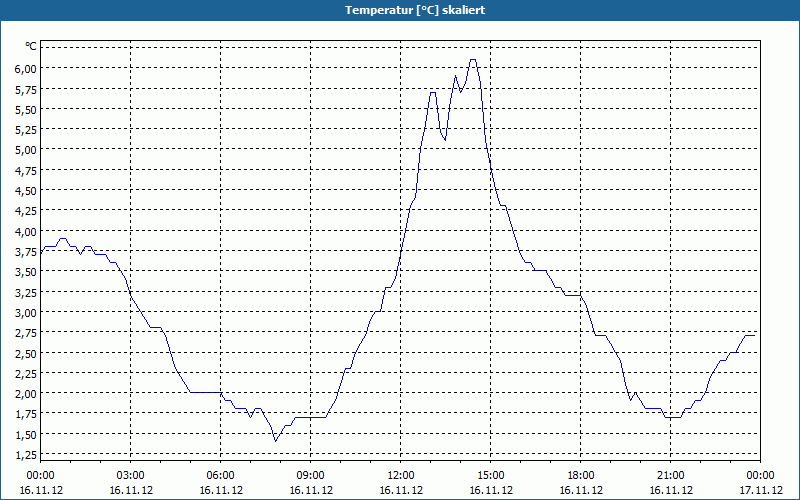The image size is (800, 500).
Task: Select the 4,75 y-axis value
Action: click(x=27, y=170)
